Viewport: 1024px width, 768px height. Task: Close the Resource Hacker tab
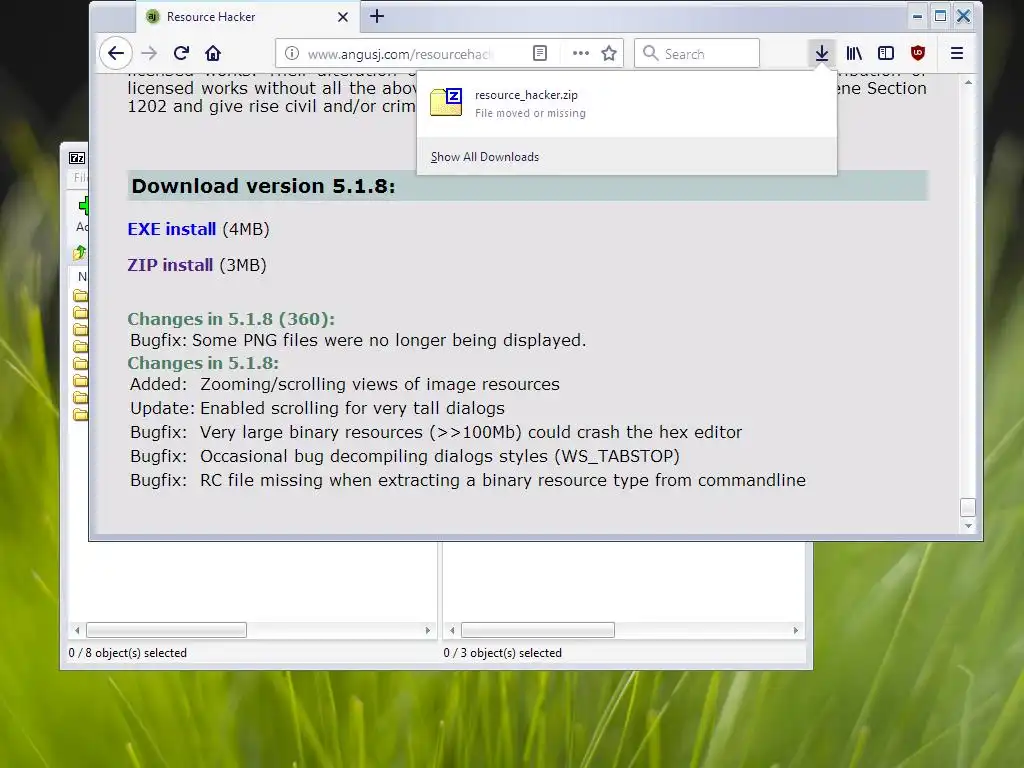(x=343, y=17)
